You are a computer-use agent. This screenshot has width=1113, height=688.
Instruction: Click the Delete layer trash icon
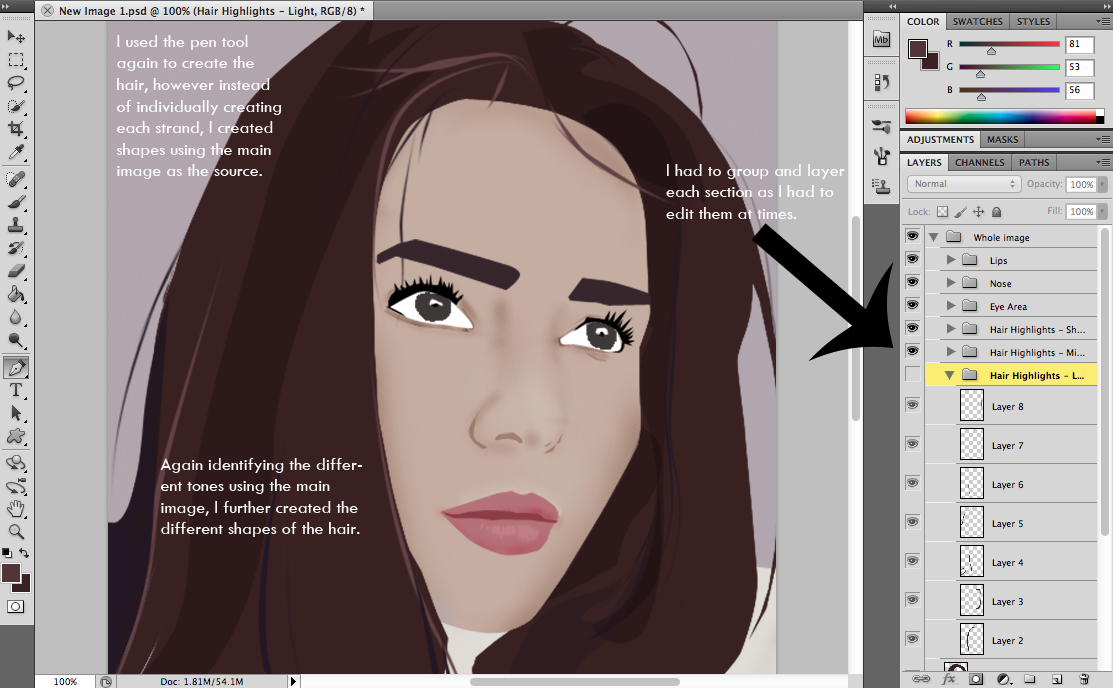pos(1083,679)
